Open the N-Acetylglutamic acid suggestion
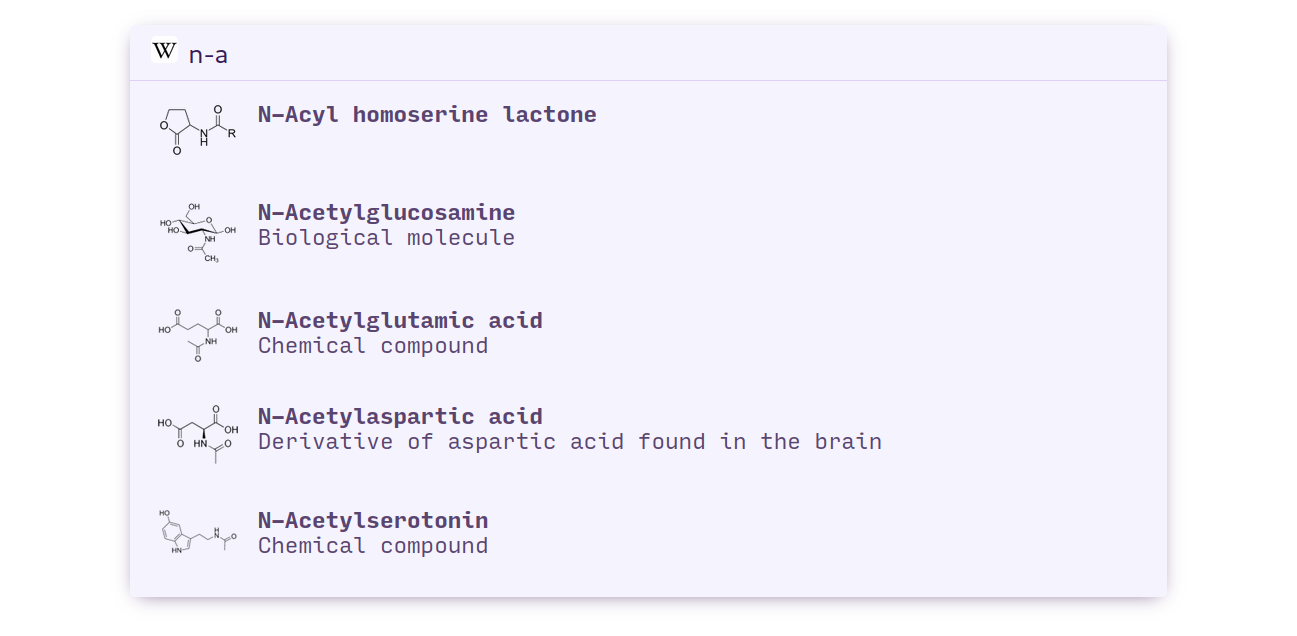This screenshot has width=1297, height=636. click(x=648, y=334)
